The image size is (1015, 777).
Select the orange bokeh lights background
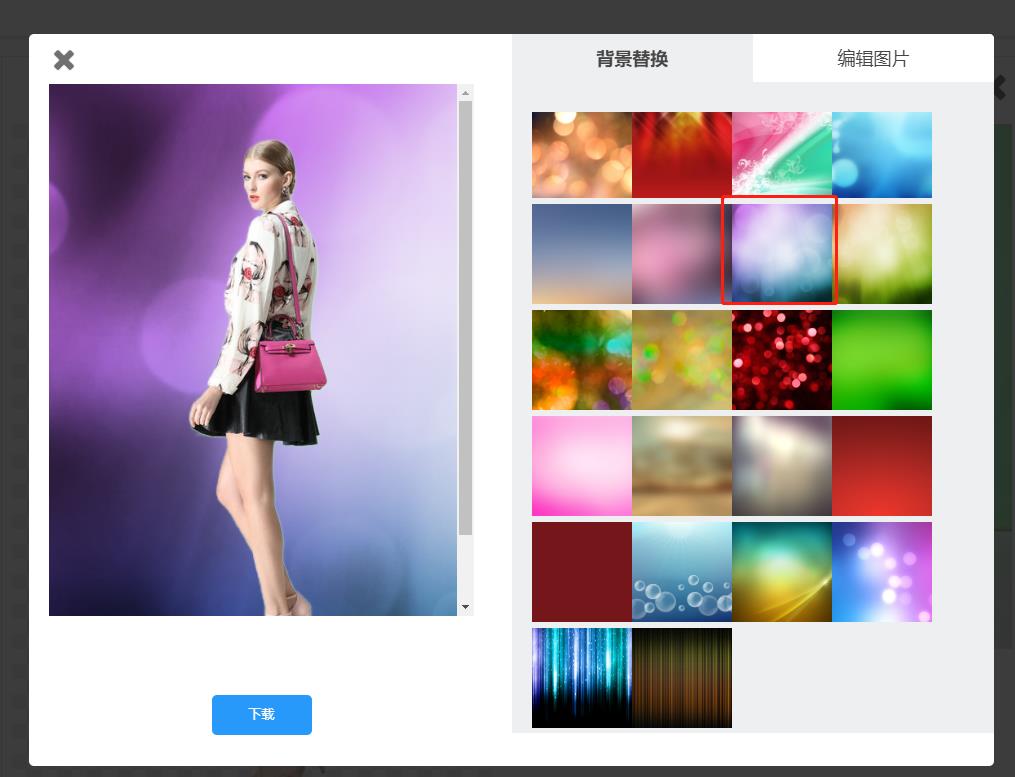coord(582,155)
